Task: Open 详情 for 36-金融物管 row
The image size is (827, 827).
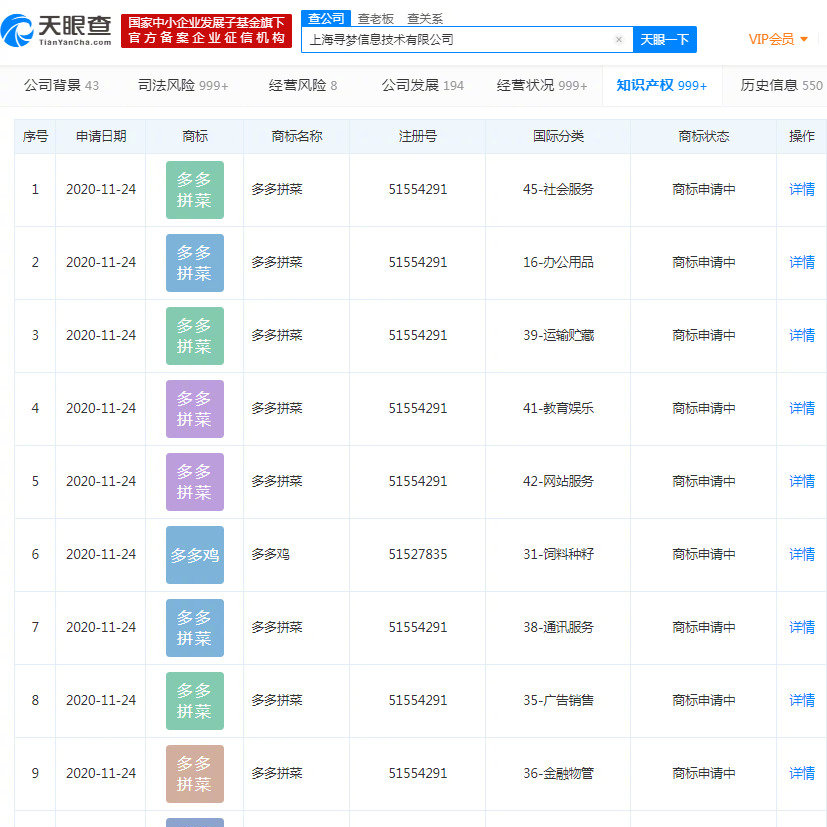Action: (x=802, y=773)
